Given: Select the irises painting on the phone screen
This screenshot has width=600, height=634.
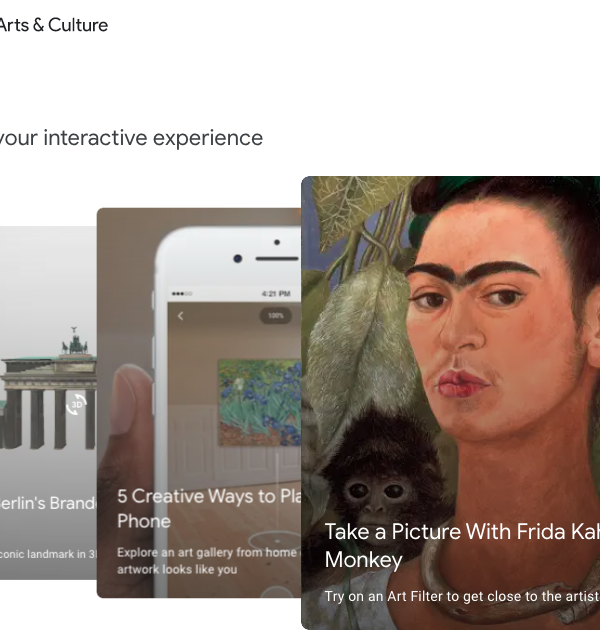Looking at the screenshot, I should 260,403.
